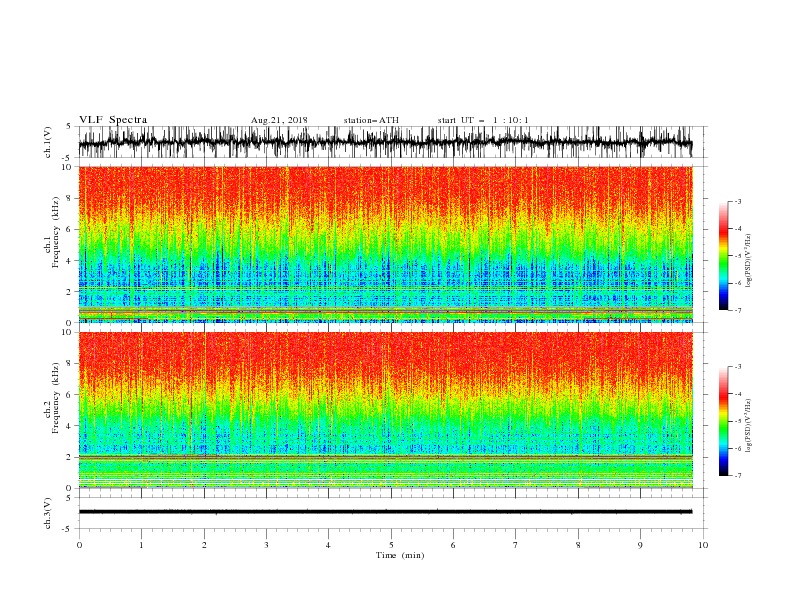Click the "ch.3(V)" axis label
This screenshot has height=612, width=792.
[x=48, y=513]
